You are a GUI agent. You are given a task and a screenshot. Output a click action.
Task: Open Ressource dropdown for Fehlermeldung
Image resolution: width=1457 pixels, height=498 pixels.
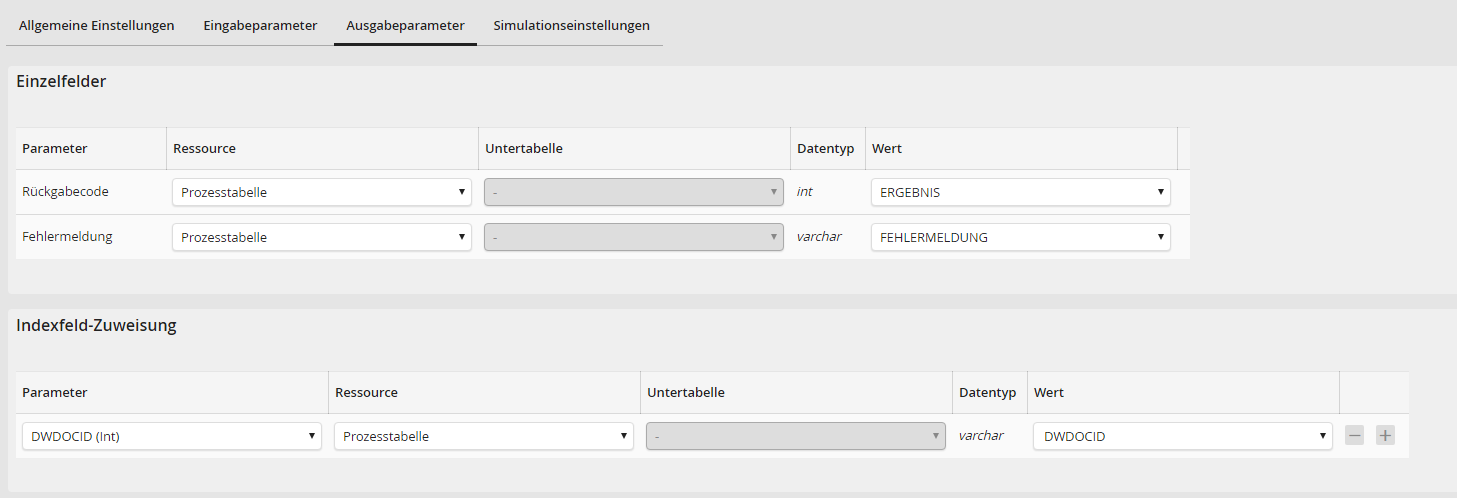point(321,237)
